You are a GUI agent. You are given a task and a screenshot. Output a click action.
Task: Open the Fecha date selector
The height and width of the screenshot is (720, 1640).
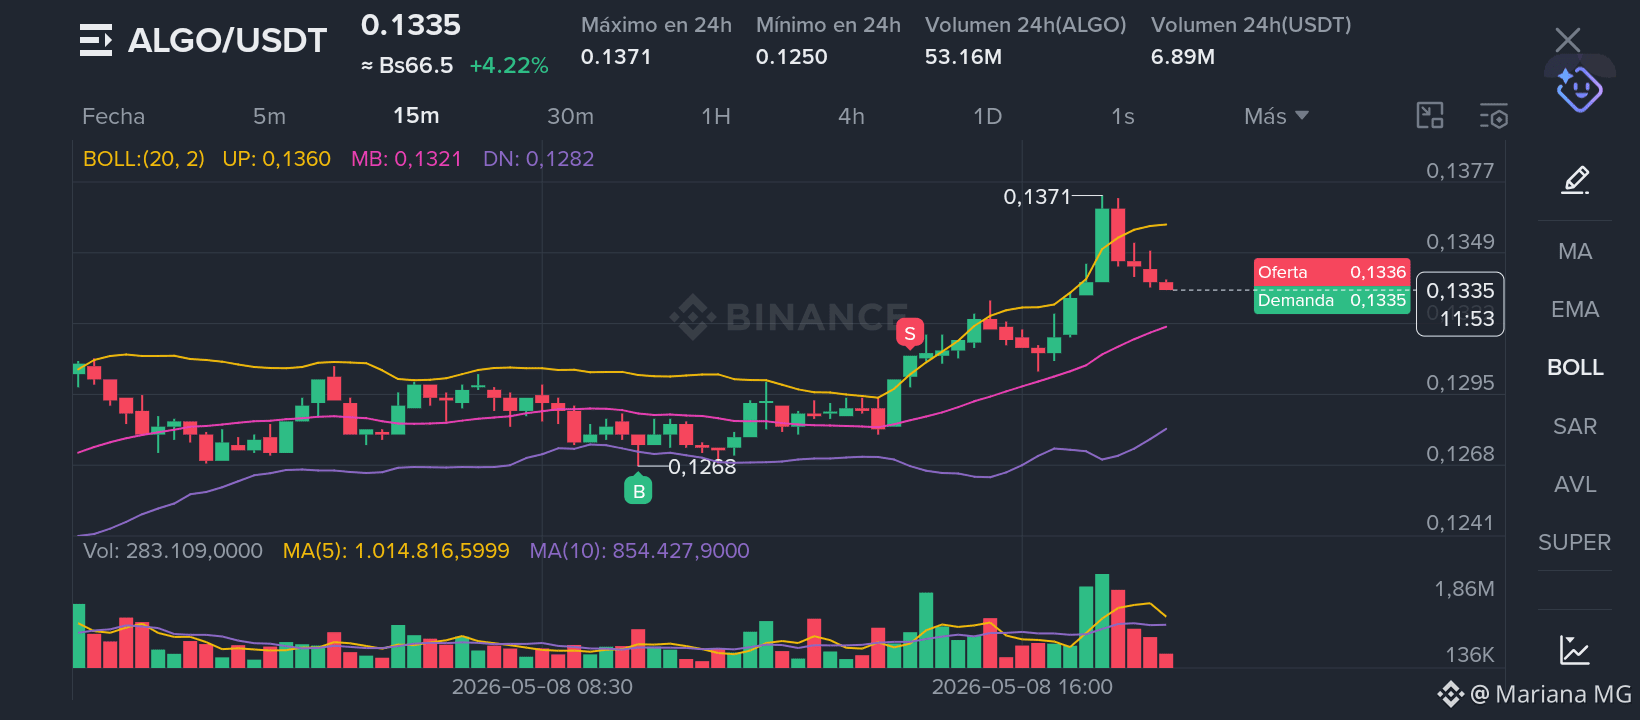pyautogui.click(x=113, y=116)
